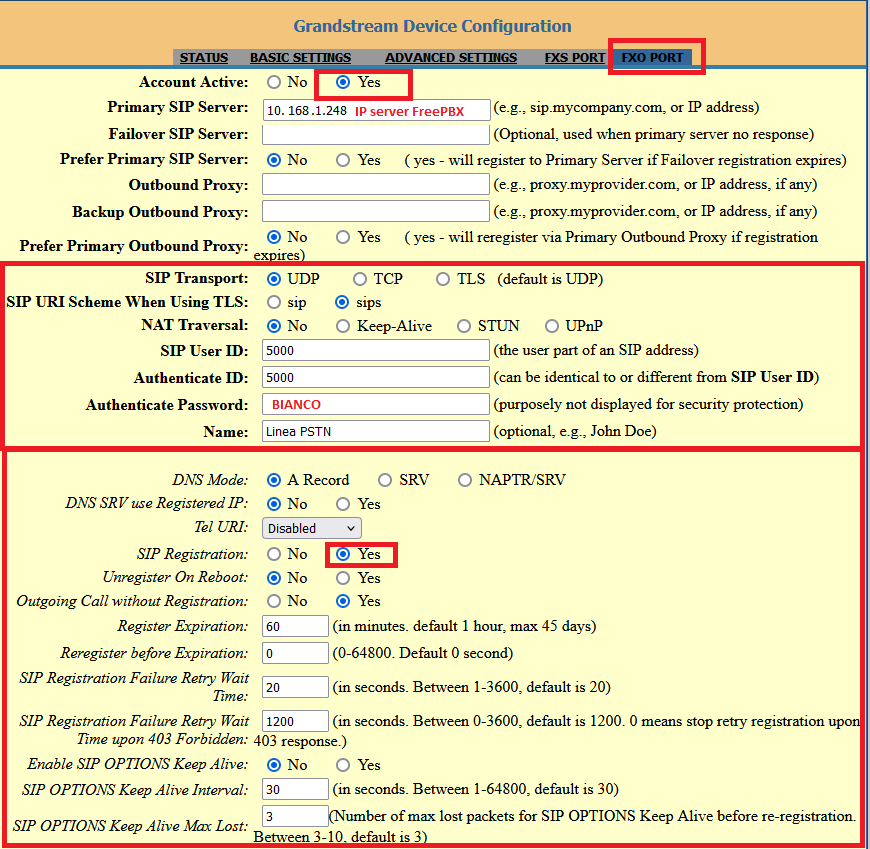Set DNS SRV use Registered IP to Yes
Viewport: 870px width, 849px height.
(x=343, y=504)
